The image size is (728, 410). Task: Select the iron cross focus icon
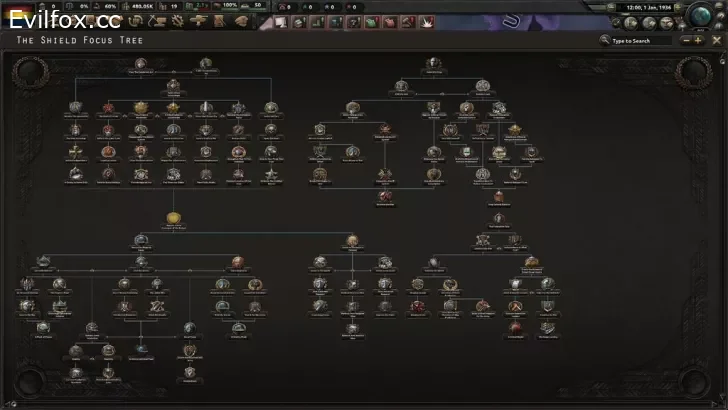(x=76, y=152)
